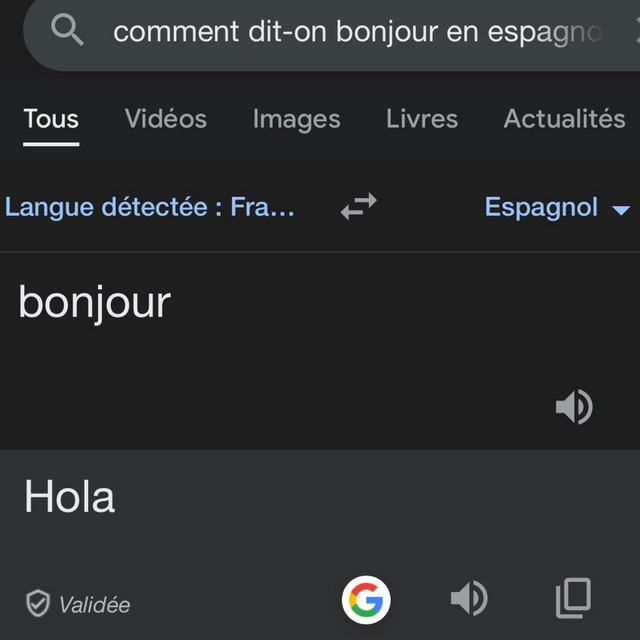
Task: Switch to the Images tab
Action: (296, 120)
